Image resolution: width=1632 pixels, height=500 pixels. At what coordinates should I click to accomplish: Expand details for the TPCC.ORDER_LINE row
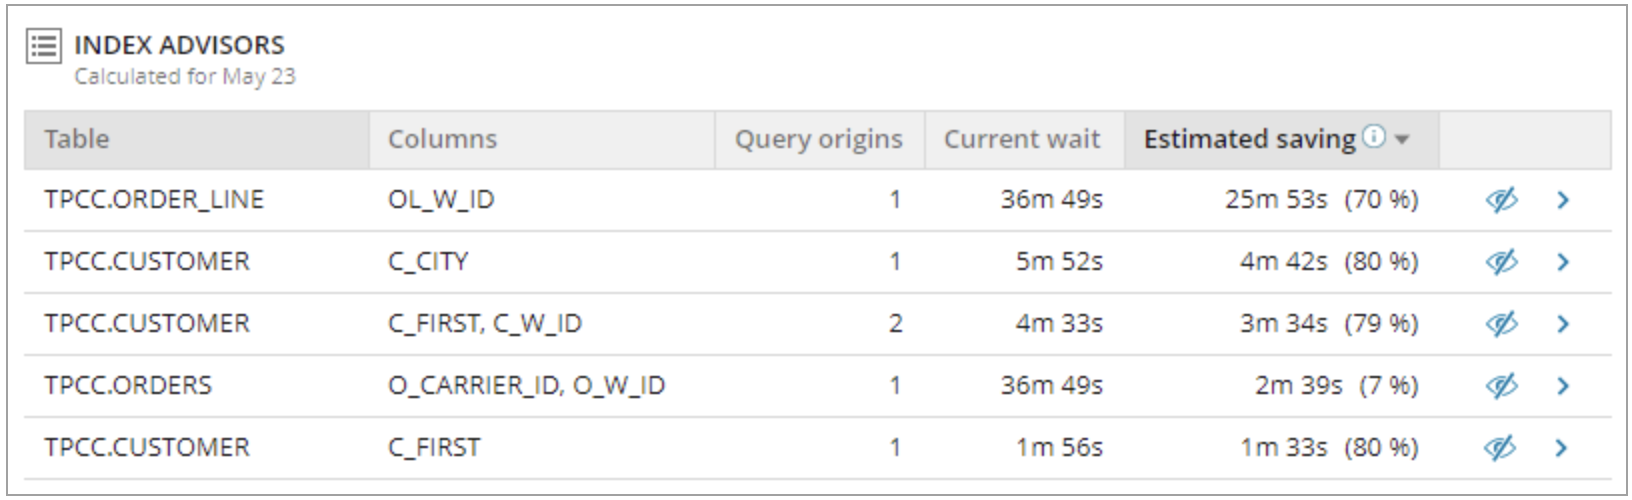(1563, 200)
